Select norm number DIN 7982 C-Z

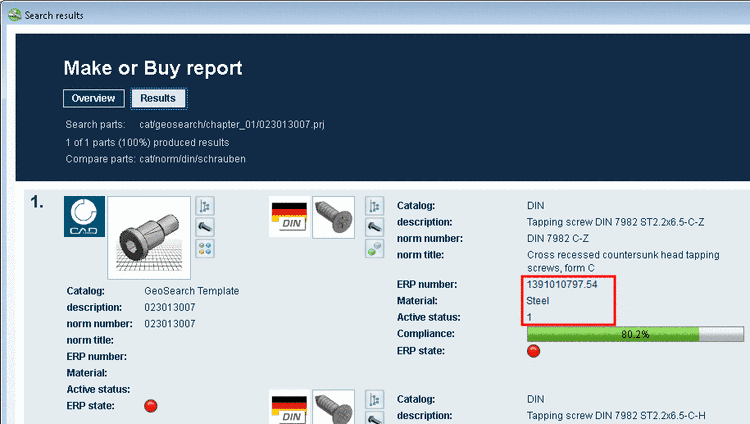(558, 238)
